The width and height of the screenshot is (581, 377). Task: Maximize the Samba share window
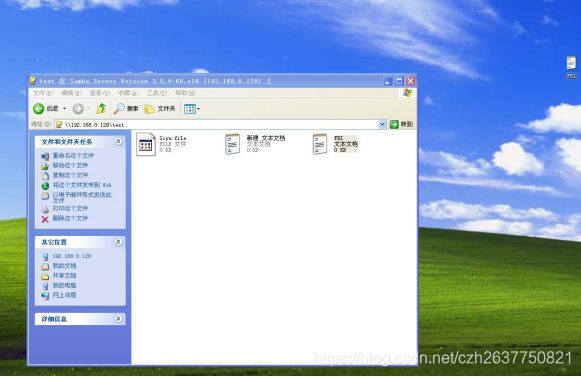(x=399, y=81)
